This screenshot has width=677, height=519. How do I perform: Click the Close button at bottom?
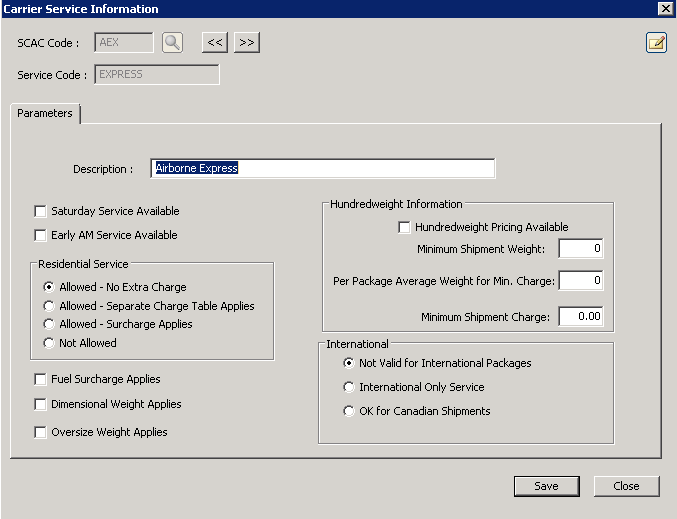626,486
